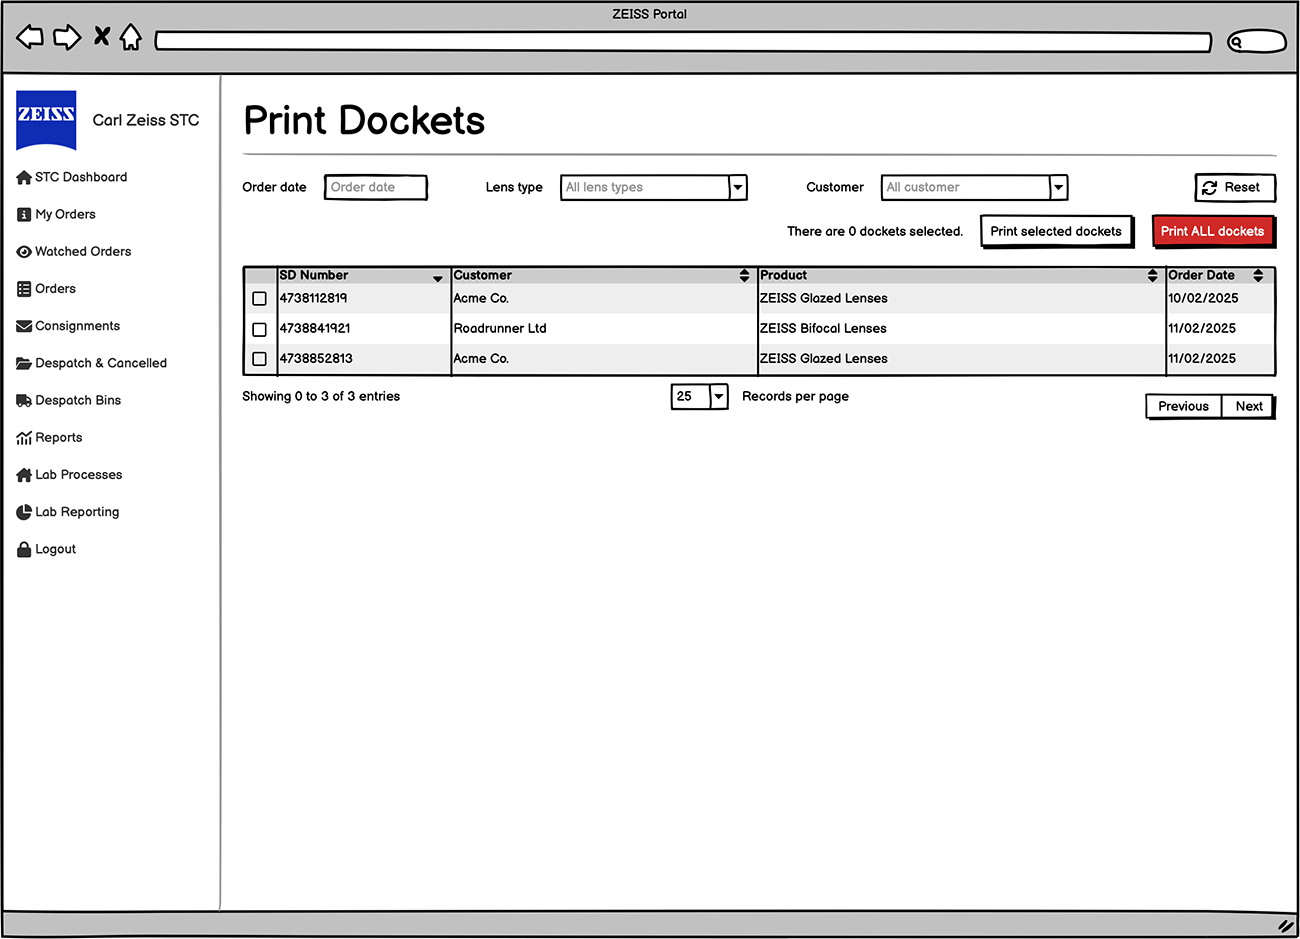This screenshot has width=1300, height=939.
Task: Click SD number 4738112819 text
Action: (314, 298)
